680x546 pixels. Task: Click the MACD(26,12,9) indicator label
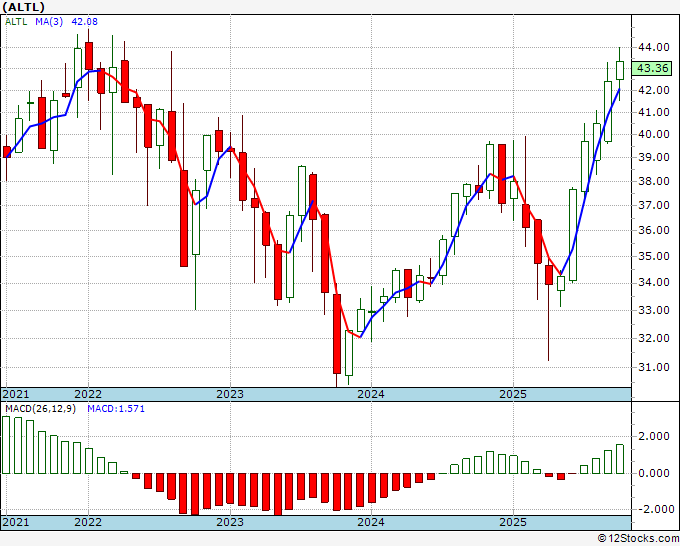click(40, 409)
